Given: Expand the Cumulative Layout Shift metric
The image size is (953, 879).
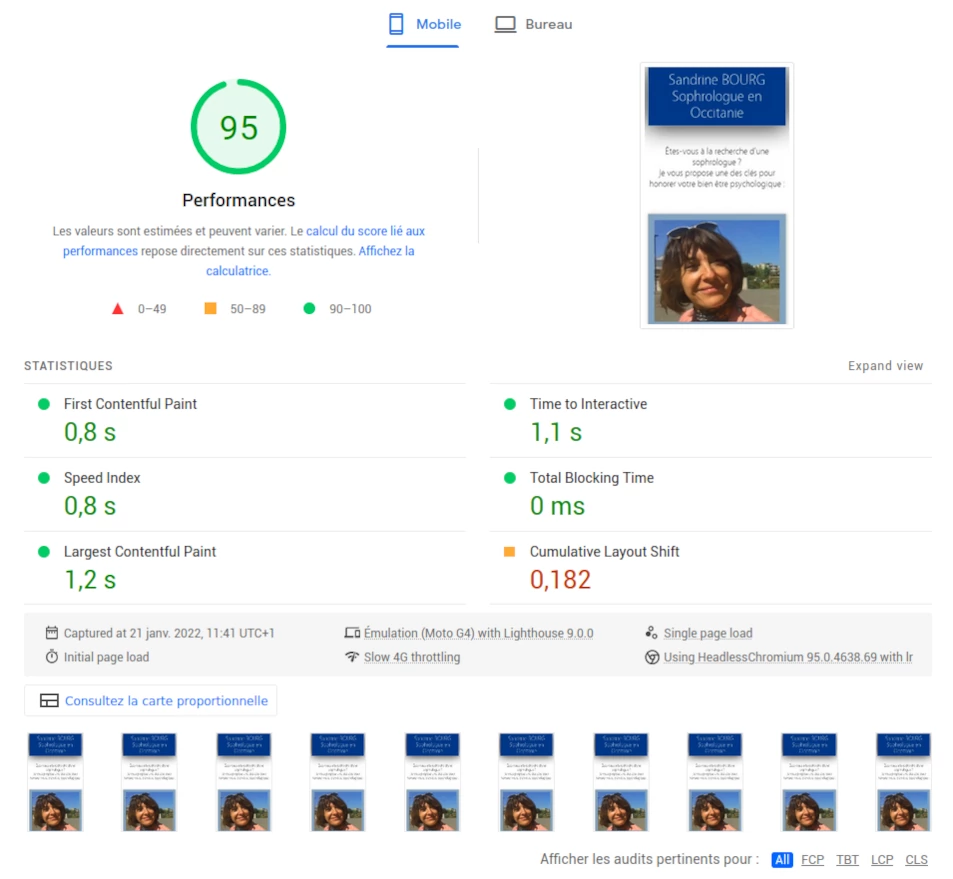Looking at the screenshot, I should tap(604, 552).
